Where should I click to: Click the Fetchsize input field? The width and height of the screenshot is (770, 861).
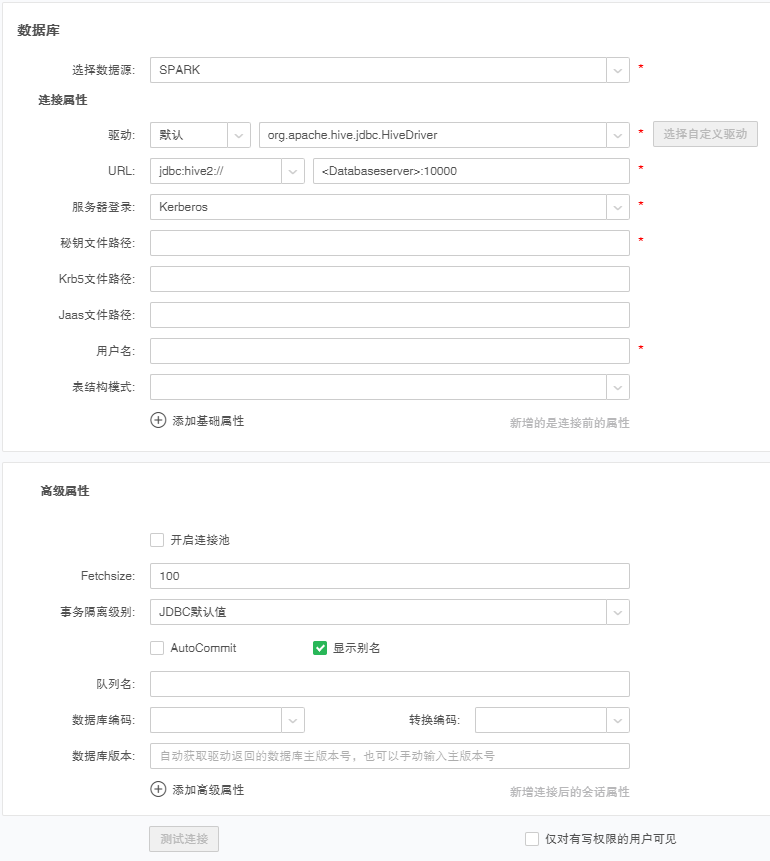389,576
